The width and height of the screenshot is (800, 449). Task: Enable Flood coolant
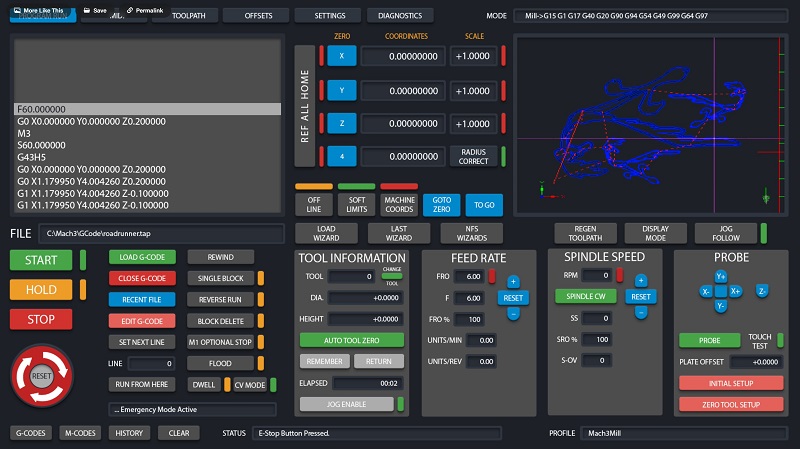click(x=220, y=363)
